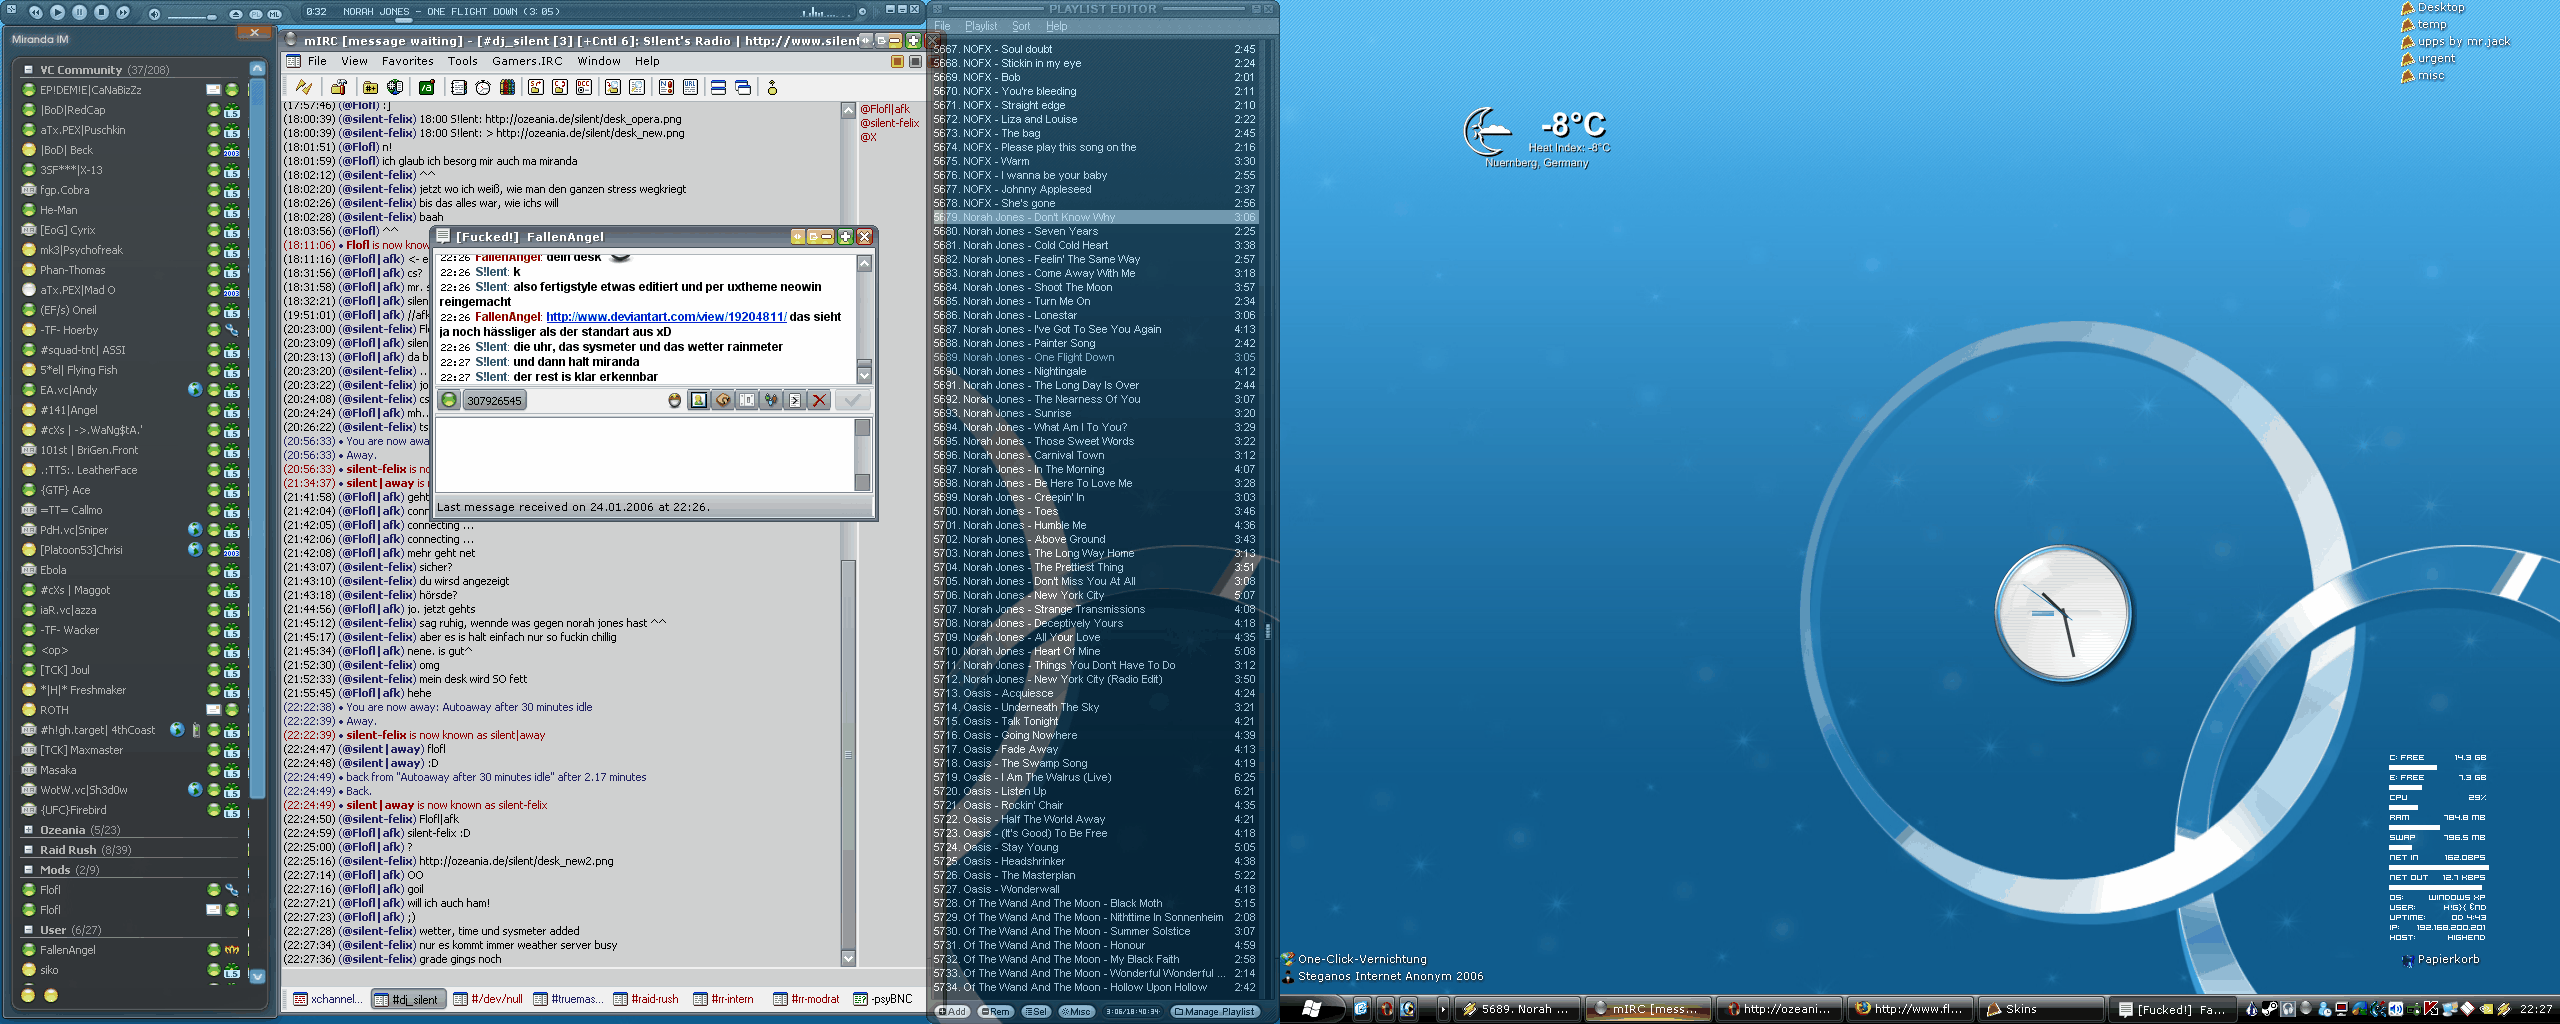Click the Winamp previous track button
2560x1024 pixels.
point(35,12)
